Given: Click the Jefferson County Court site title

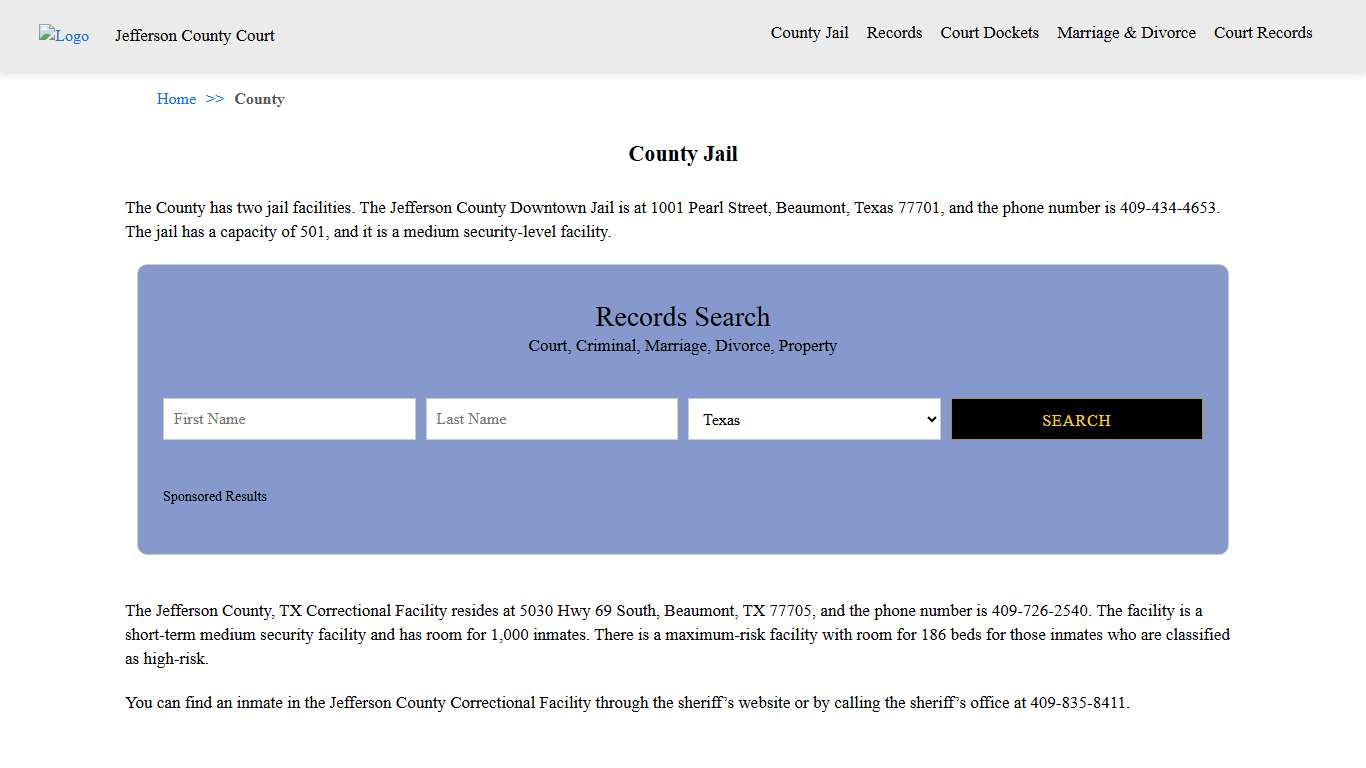Looking at the screenshot, I should click(x=194, y=36).
